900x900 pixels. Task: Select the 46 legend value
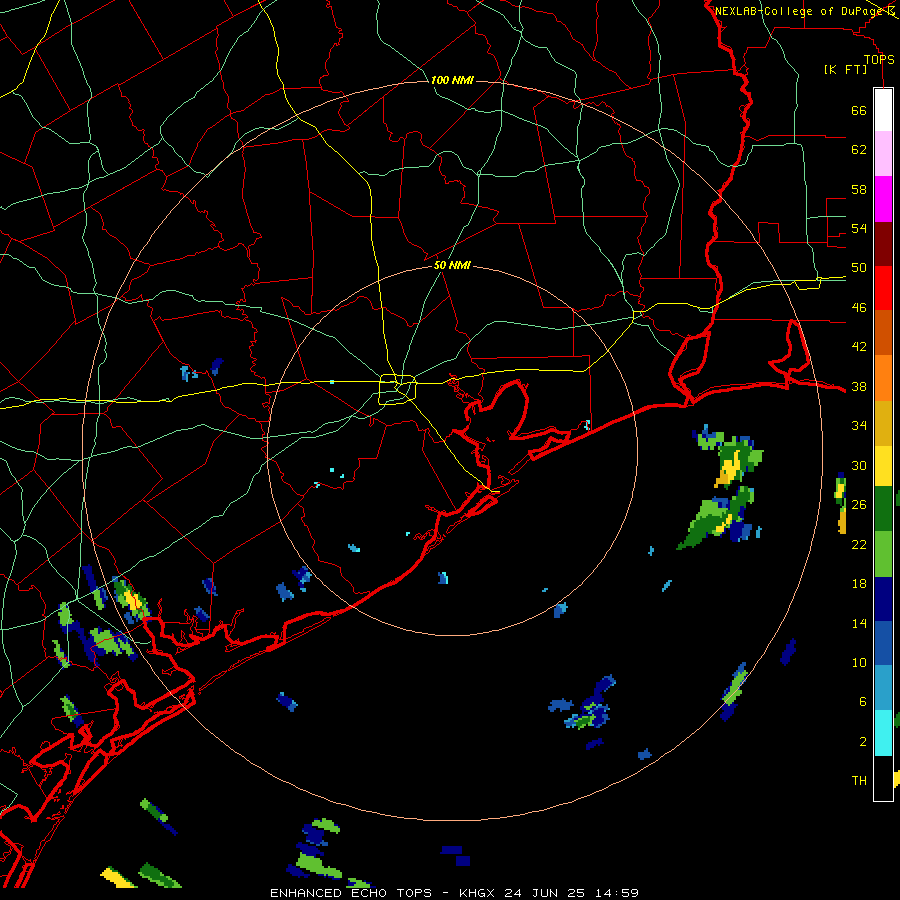859,307
